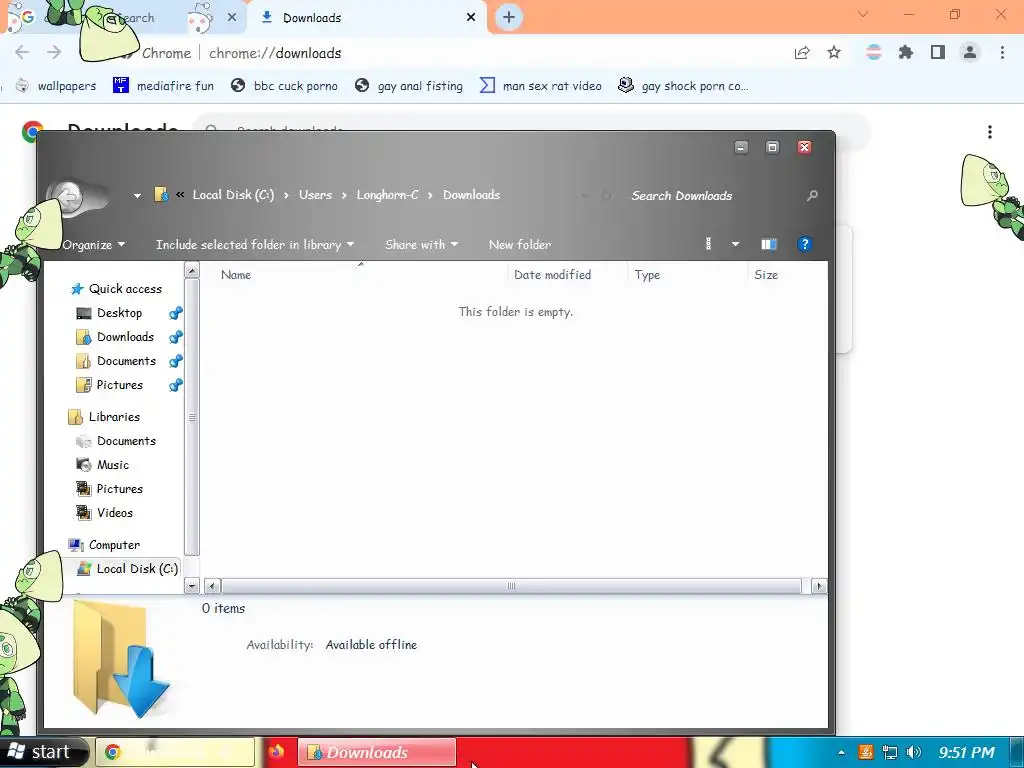Click the Local Disk (C:) breadcrumb
1024x768 pixels.
233,195
